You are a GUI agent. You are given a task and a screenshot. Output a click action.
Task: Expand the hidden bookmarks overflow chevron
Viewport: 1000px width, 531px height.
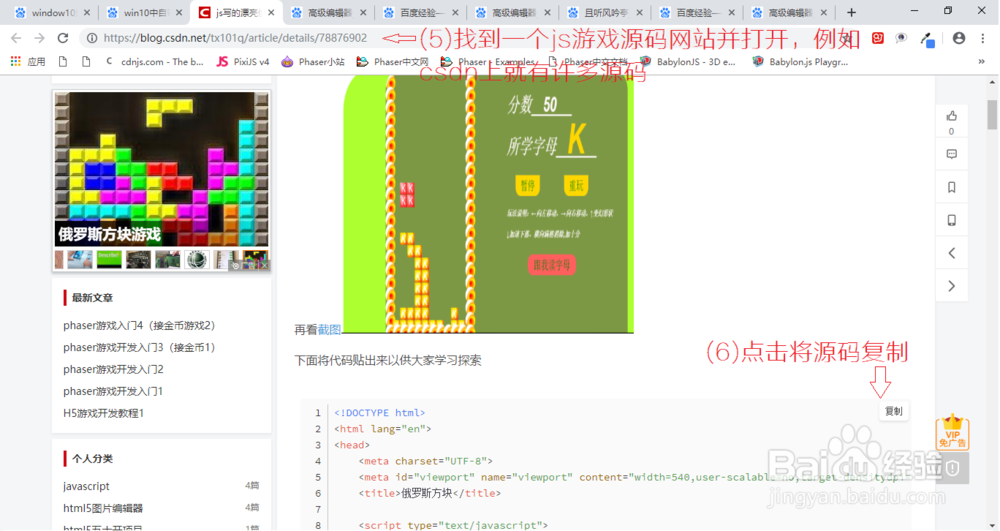982,62
